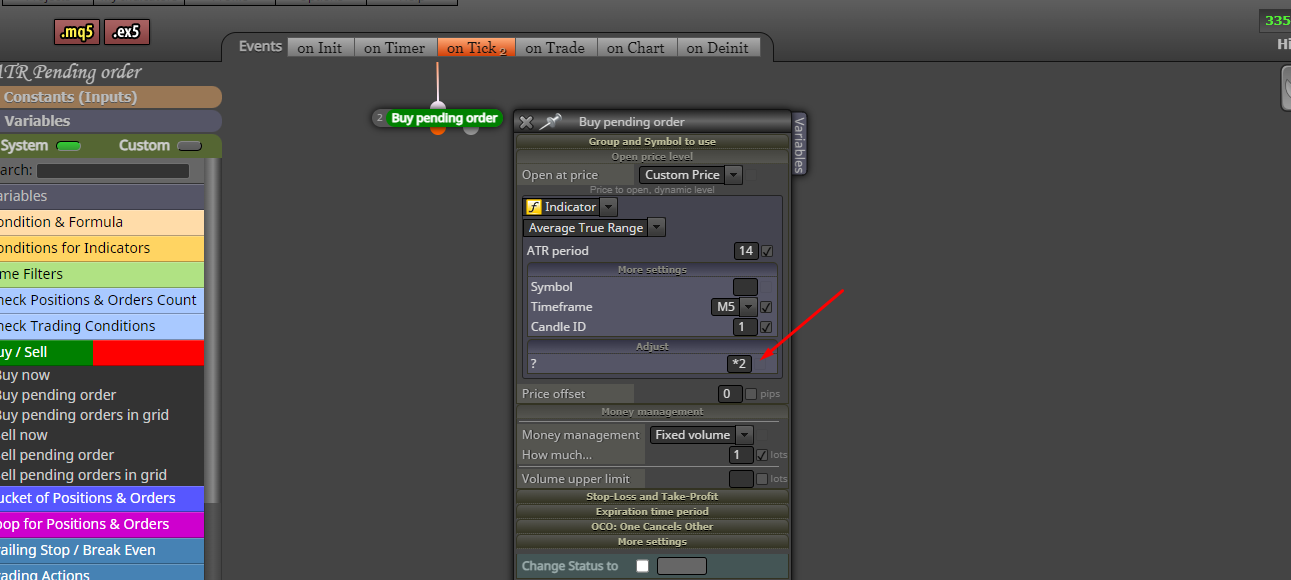Image resolution: width=1291 pixels, height=580 pixels.
Task: Open the Average True Range dropdown
Action: pos(595,228)
